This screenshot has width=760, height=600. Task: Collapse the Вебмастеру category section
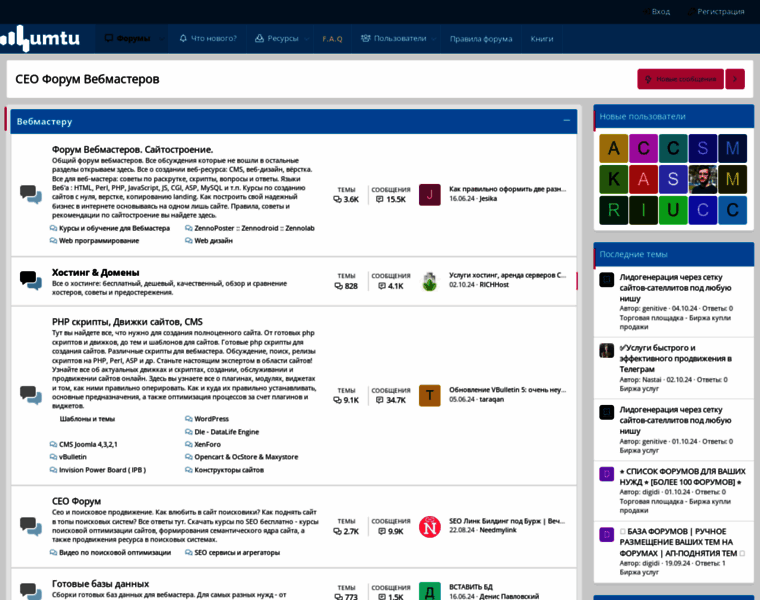(x=567, y=121)
